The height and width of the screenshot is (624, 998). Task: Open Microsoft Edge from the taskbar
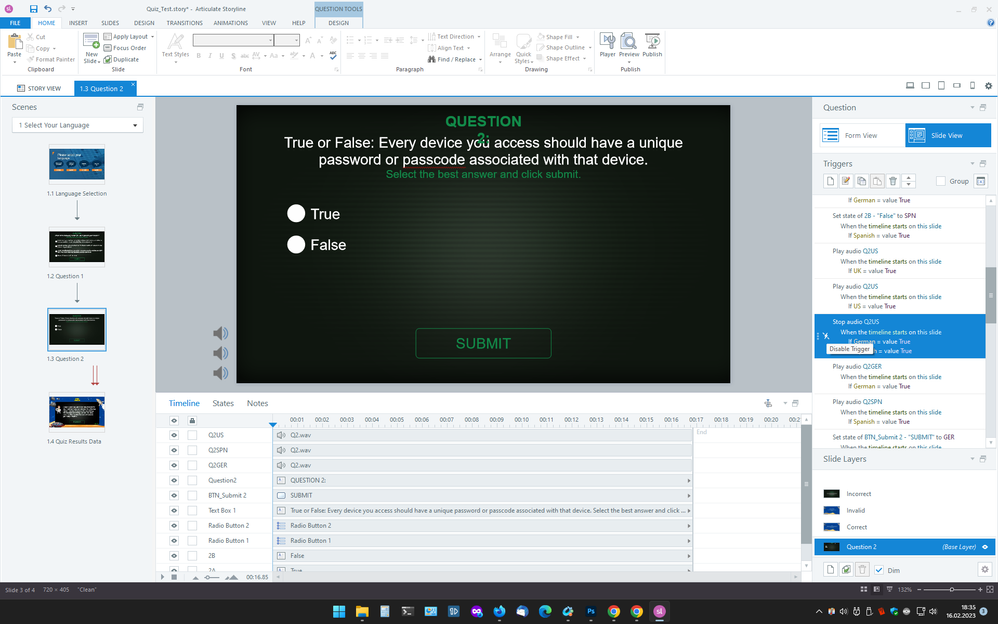pyautogui.click(x=545, y=611)
